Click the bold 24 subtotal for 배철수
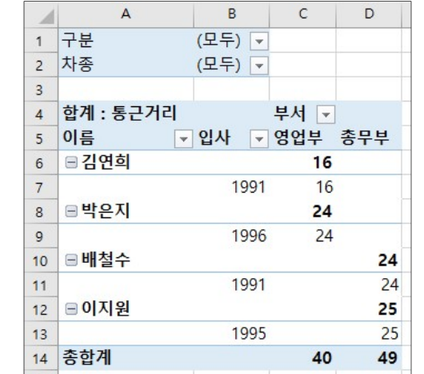 click(369, 260)
